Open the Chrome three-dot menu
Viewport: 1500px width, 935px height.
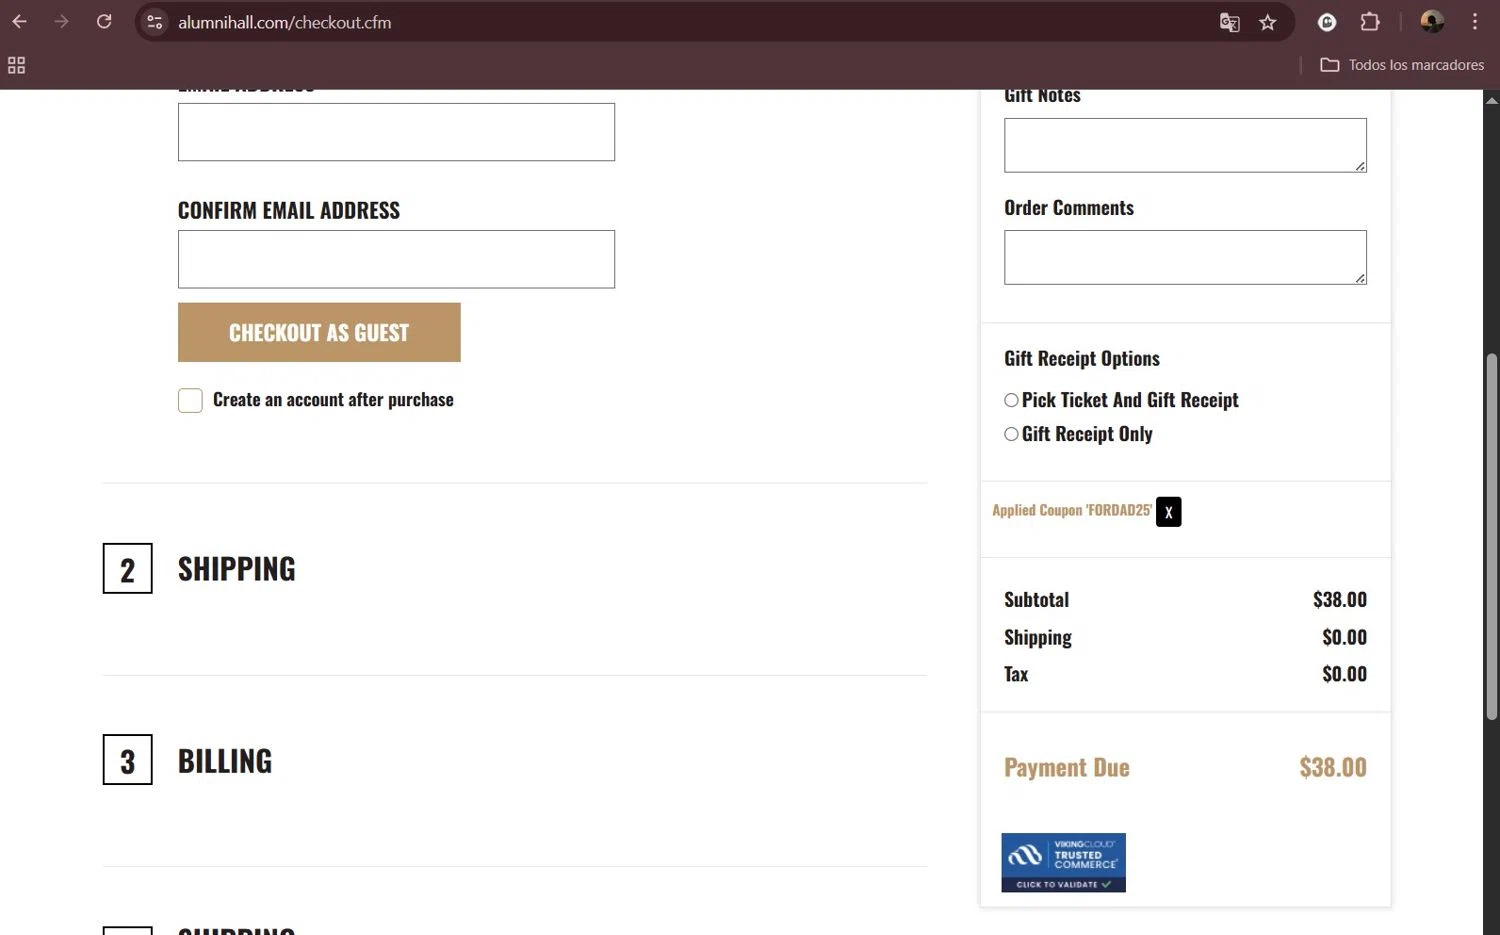(1475, 22)
